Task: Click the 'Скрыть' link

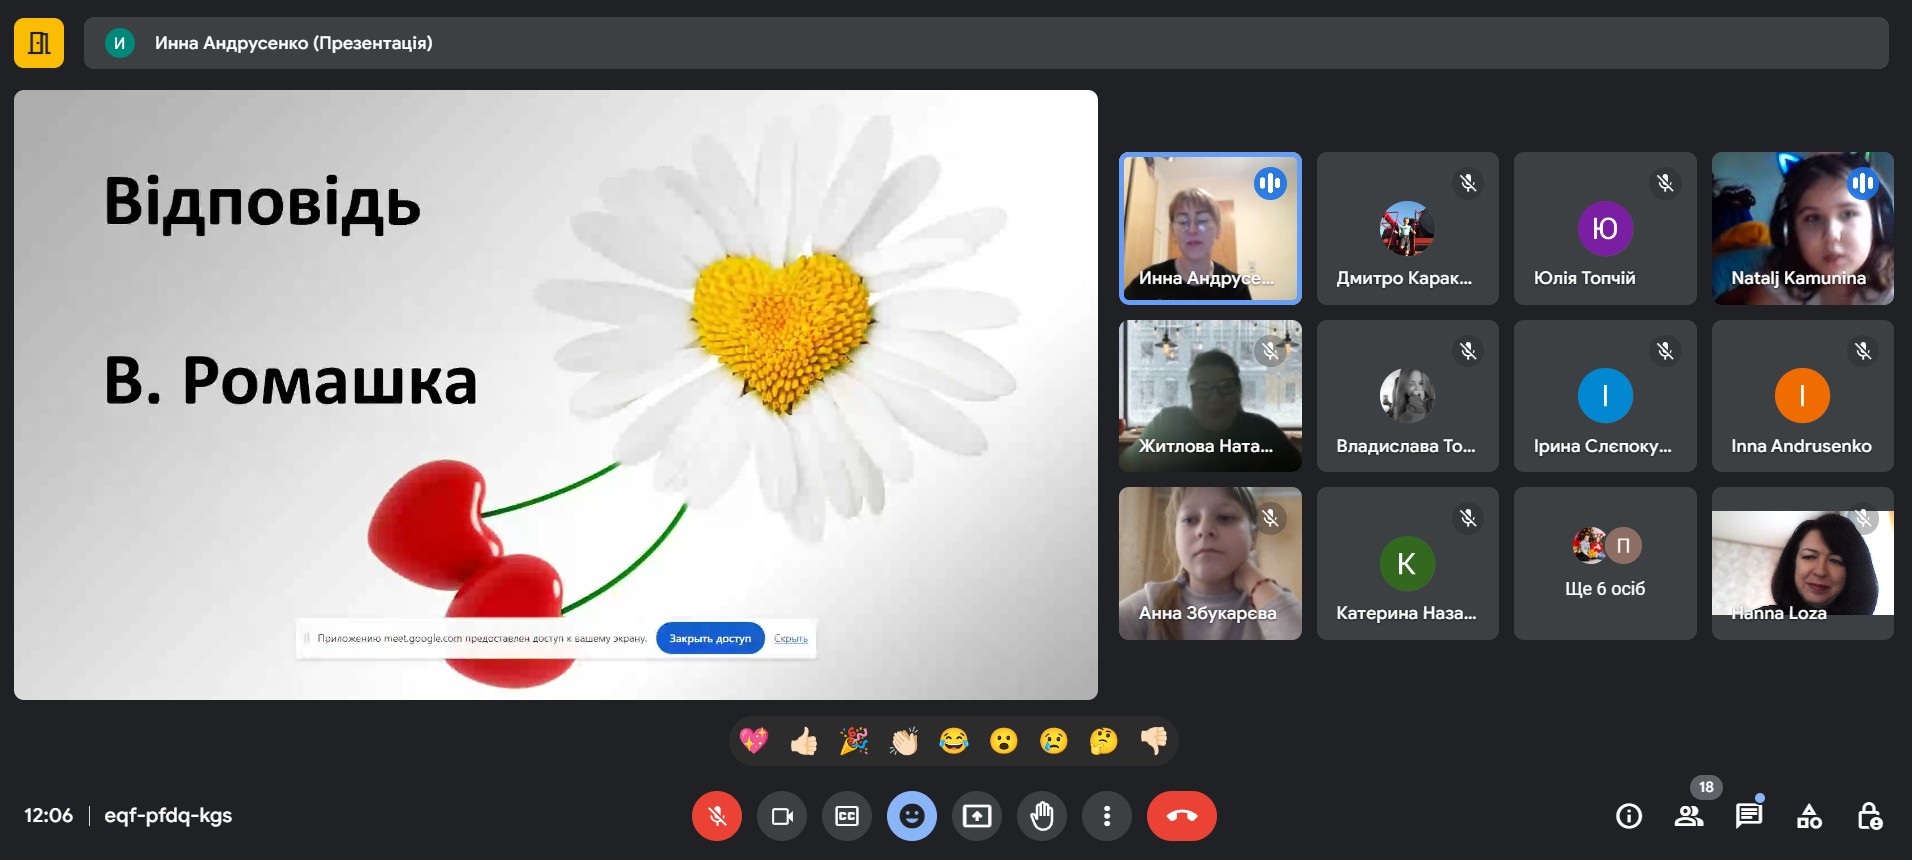Action: click(x=791, y=638)
